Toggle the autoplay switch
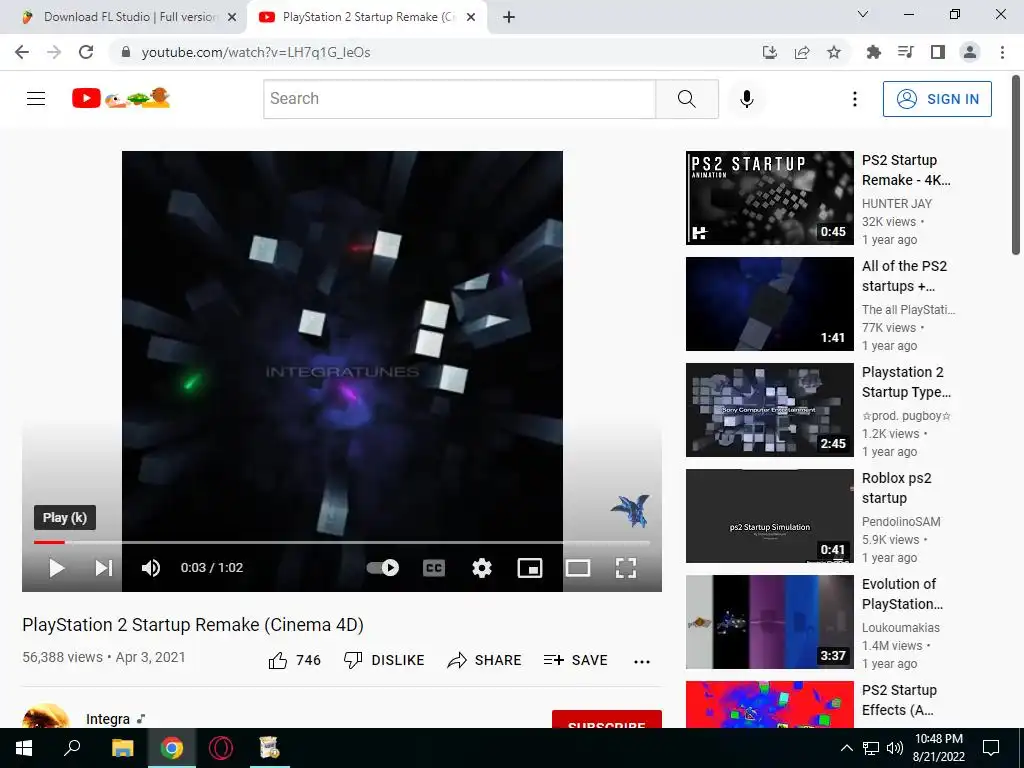 coord(383,568)
